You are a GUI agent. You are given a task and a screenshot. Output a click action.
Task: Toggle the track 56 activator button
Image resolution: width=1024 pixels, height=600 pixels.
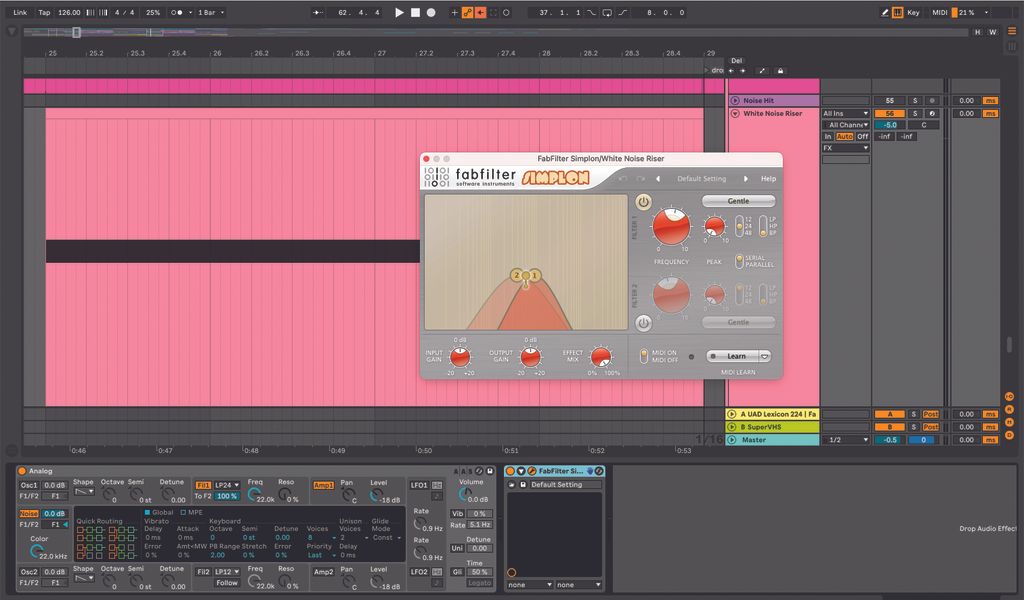click(x=889, y=114)
